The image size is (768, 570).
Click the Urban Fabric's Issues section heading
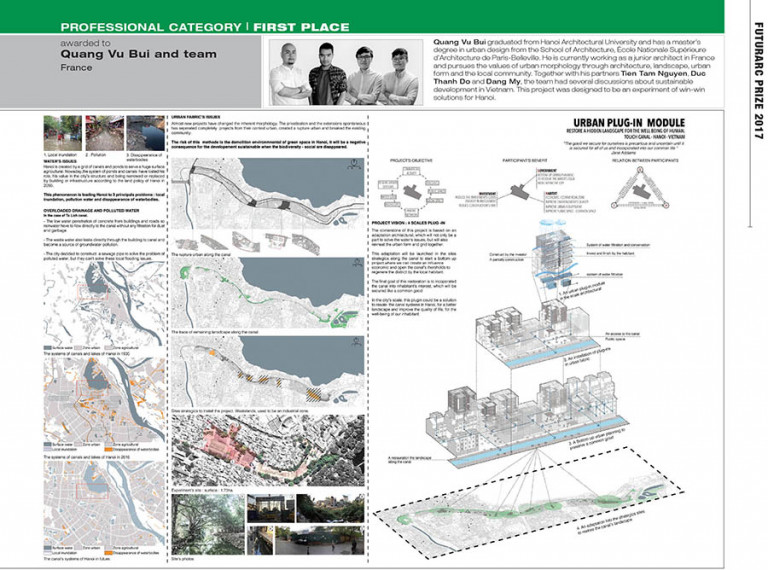(198, 117)
